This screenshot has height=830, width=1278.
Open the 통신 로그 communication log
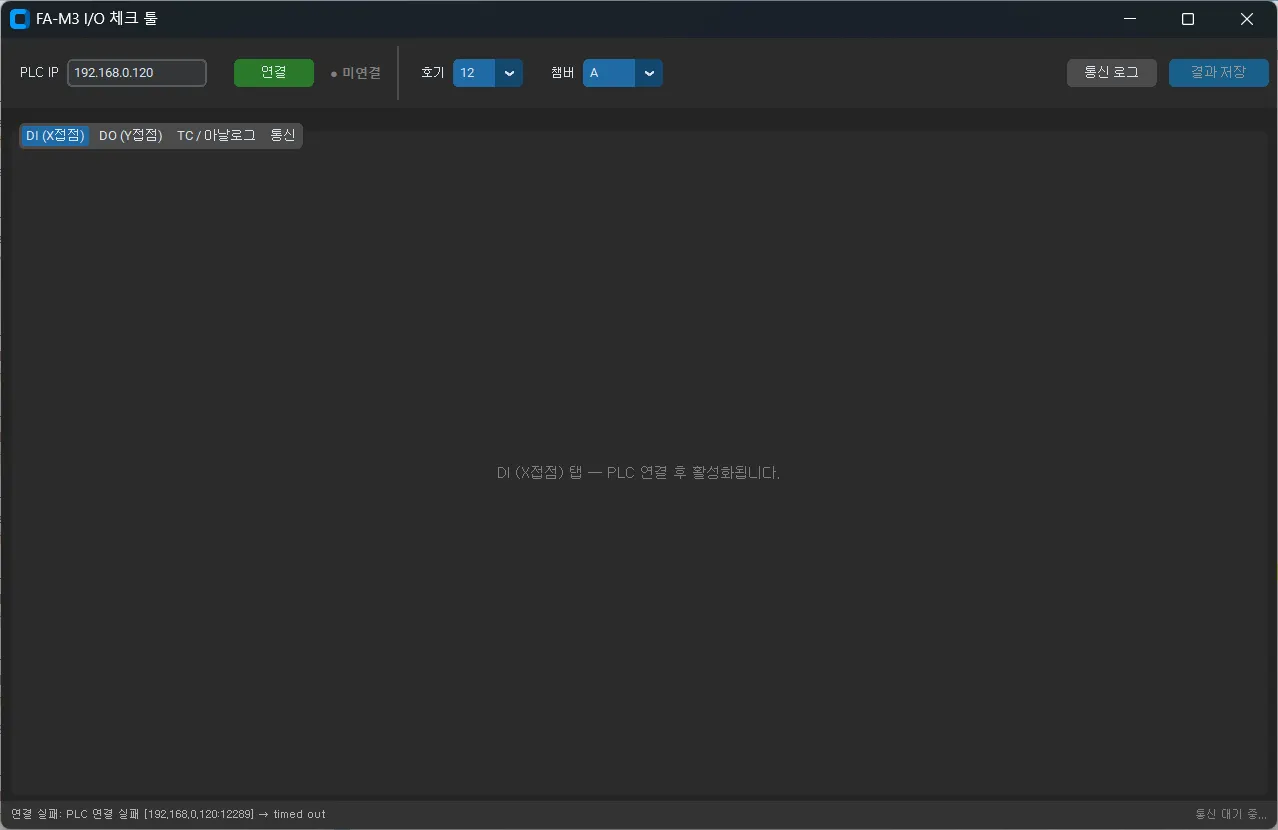(x=1111, y=73)
